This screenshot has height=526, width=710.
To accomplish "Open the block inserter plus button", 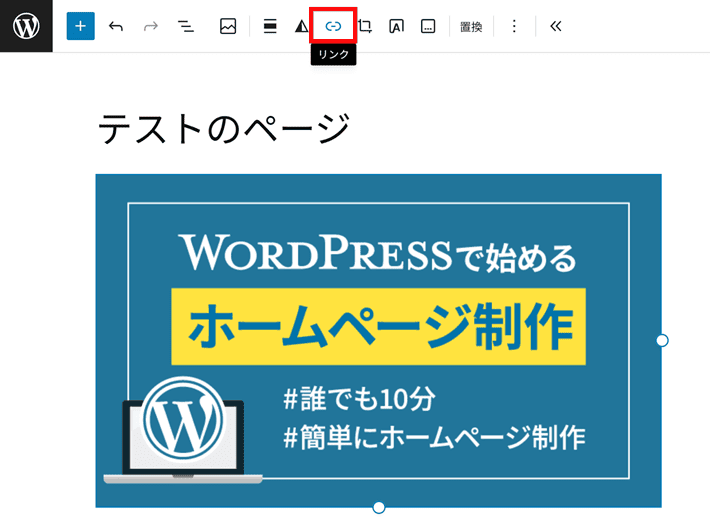I will (81, 26).
